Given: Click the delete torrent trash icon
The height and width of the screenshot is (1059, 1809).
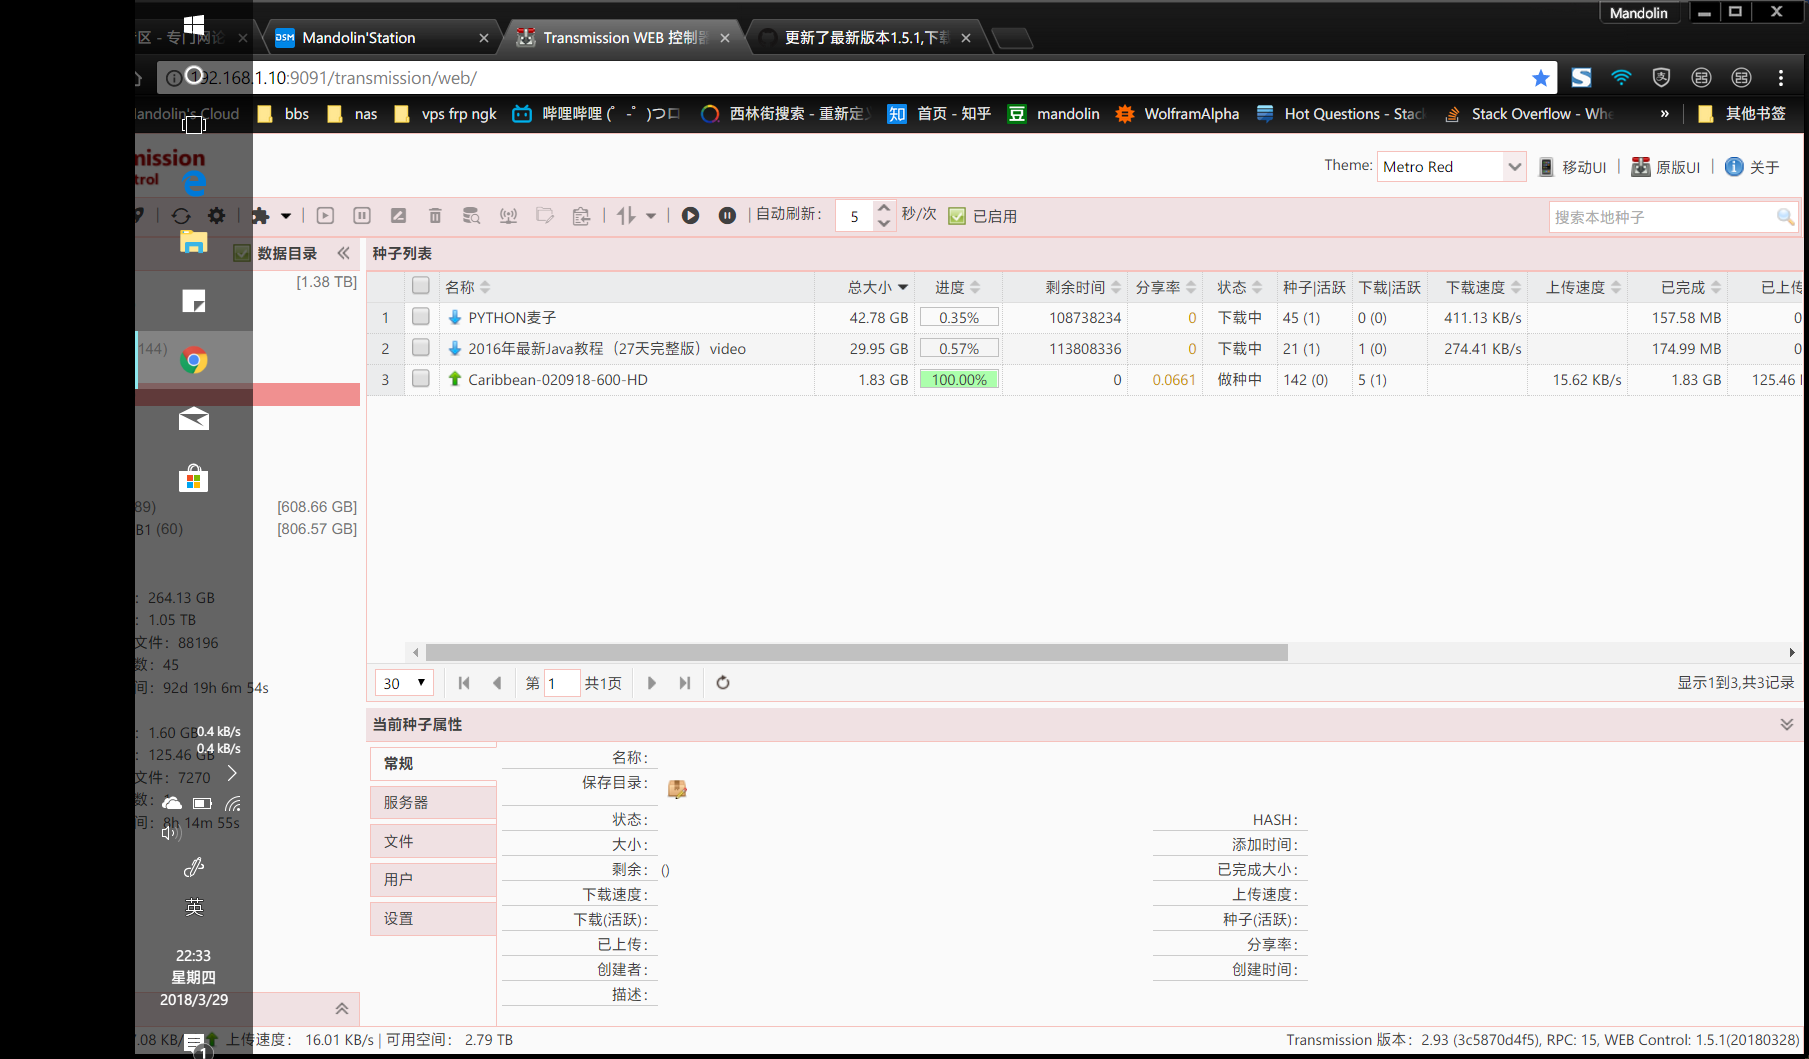Looking at the screenshot, I should (435, 215).
